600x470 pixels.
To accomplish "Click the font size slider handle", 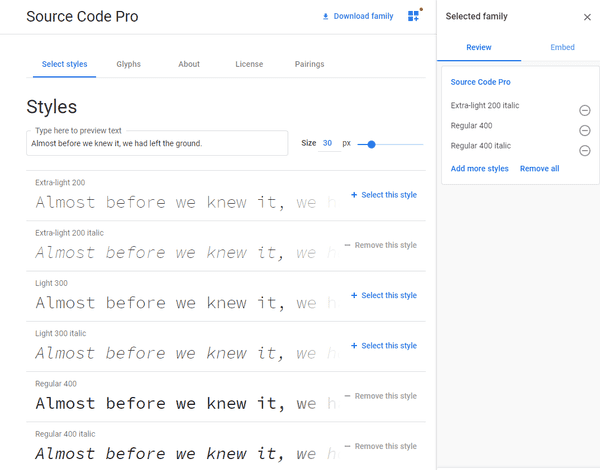I will (371, 144).
